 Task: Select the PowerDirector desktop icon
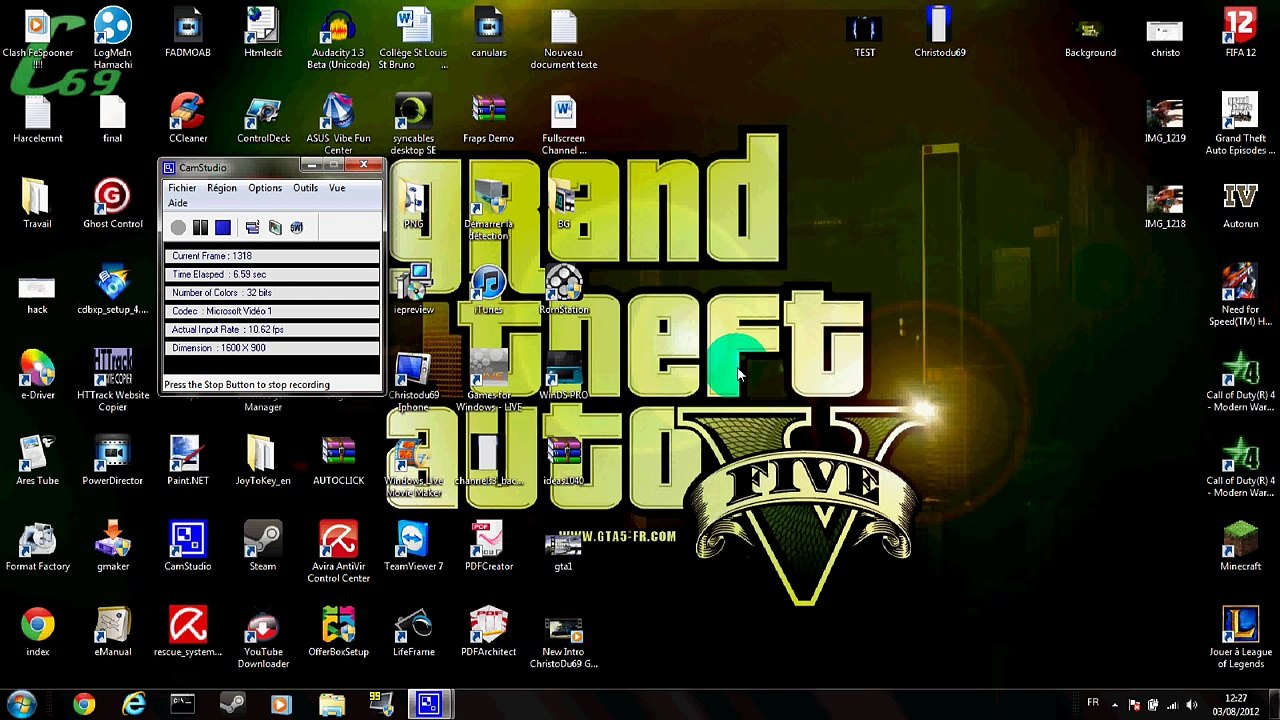(113, 460)
